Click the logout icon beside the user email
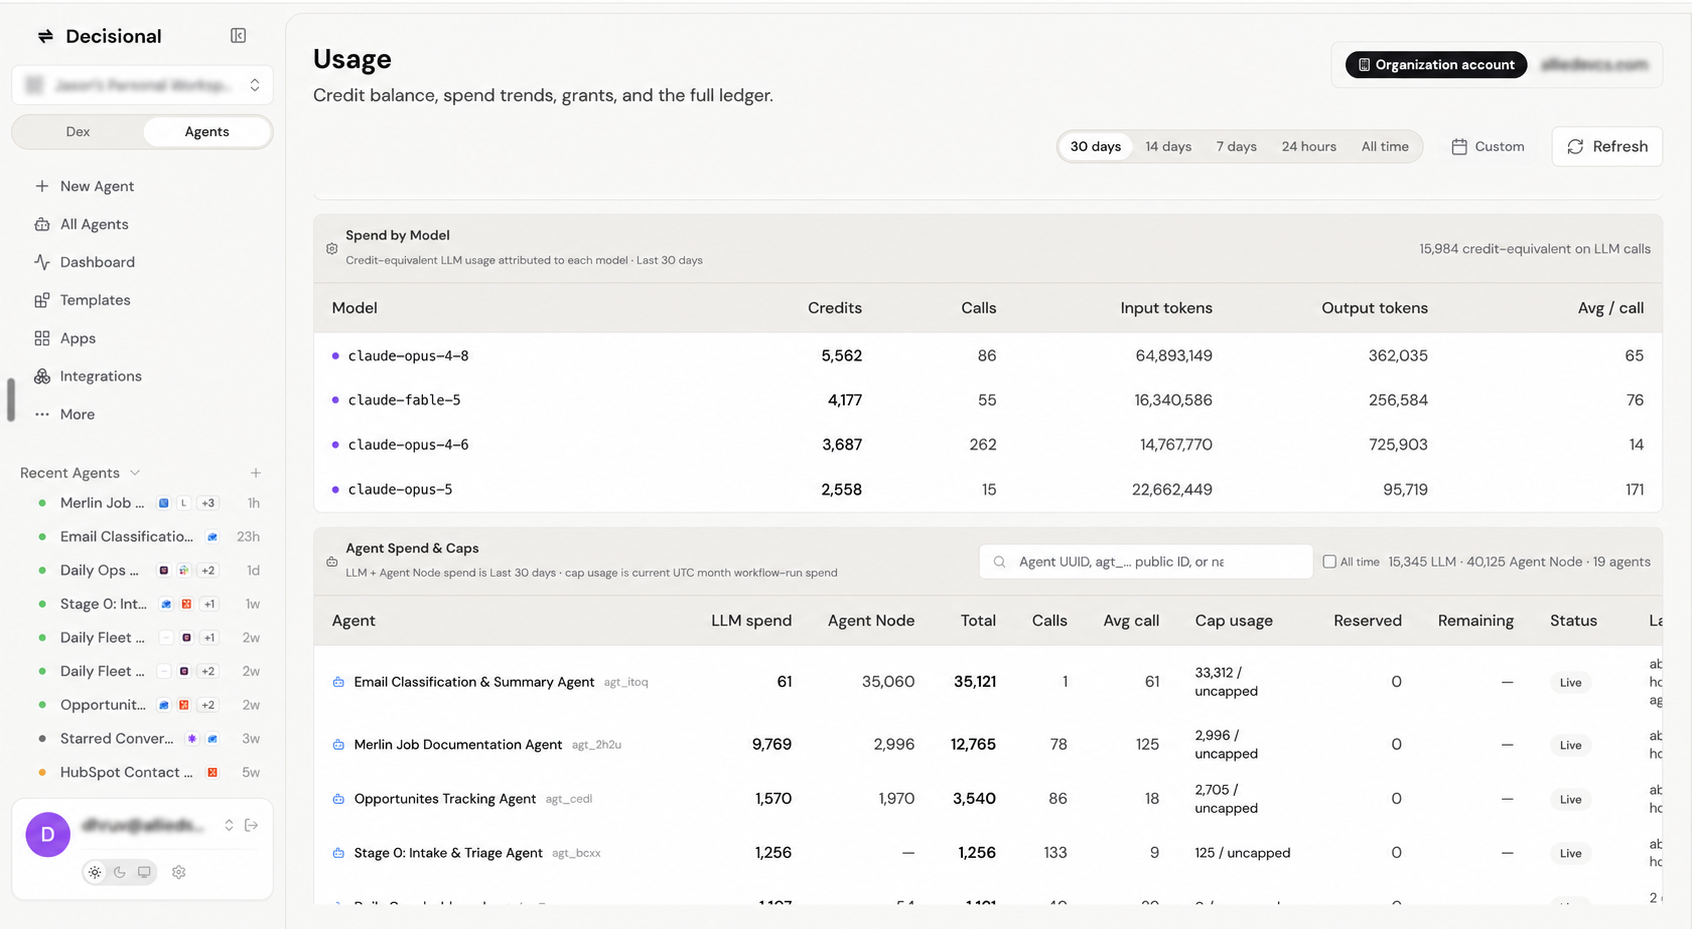1692x929 pixels. [x=251, y=825]
